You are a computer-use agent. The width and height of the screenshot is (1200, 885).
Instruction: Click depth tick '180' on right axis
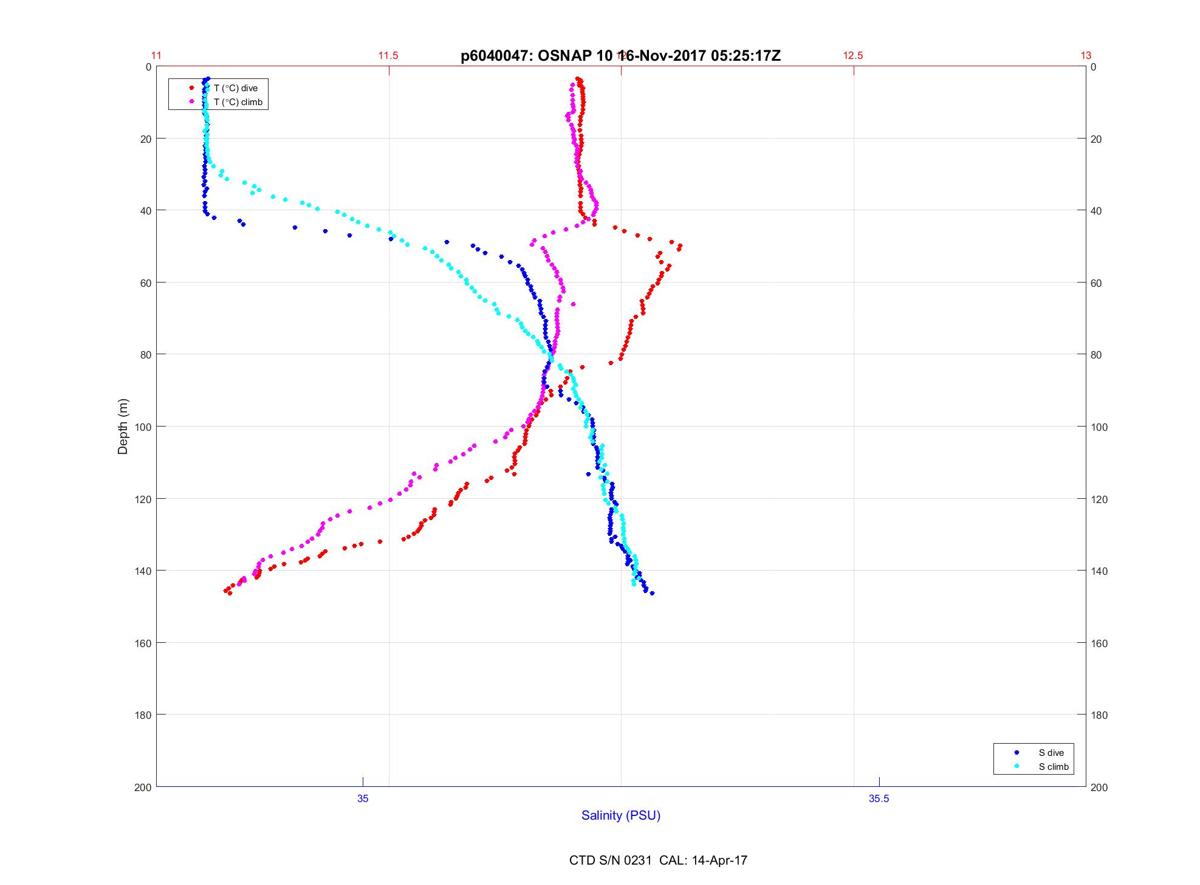pyautogui.click(x=1100, y=715)
